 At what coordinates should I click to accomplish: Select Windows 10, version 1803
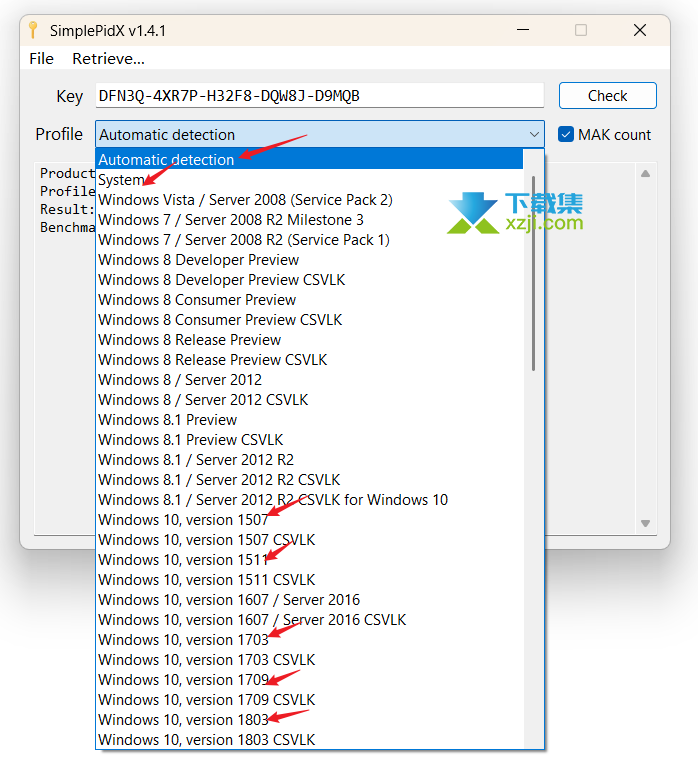(x=310, y=719)
